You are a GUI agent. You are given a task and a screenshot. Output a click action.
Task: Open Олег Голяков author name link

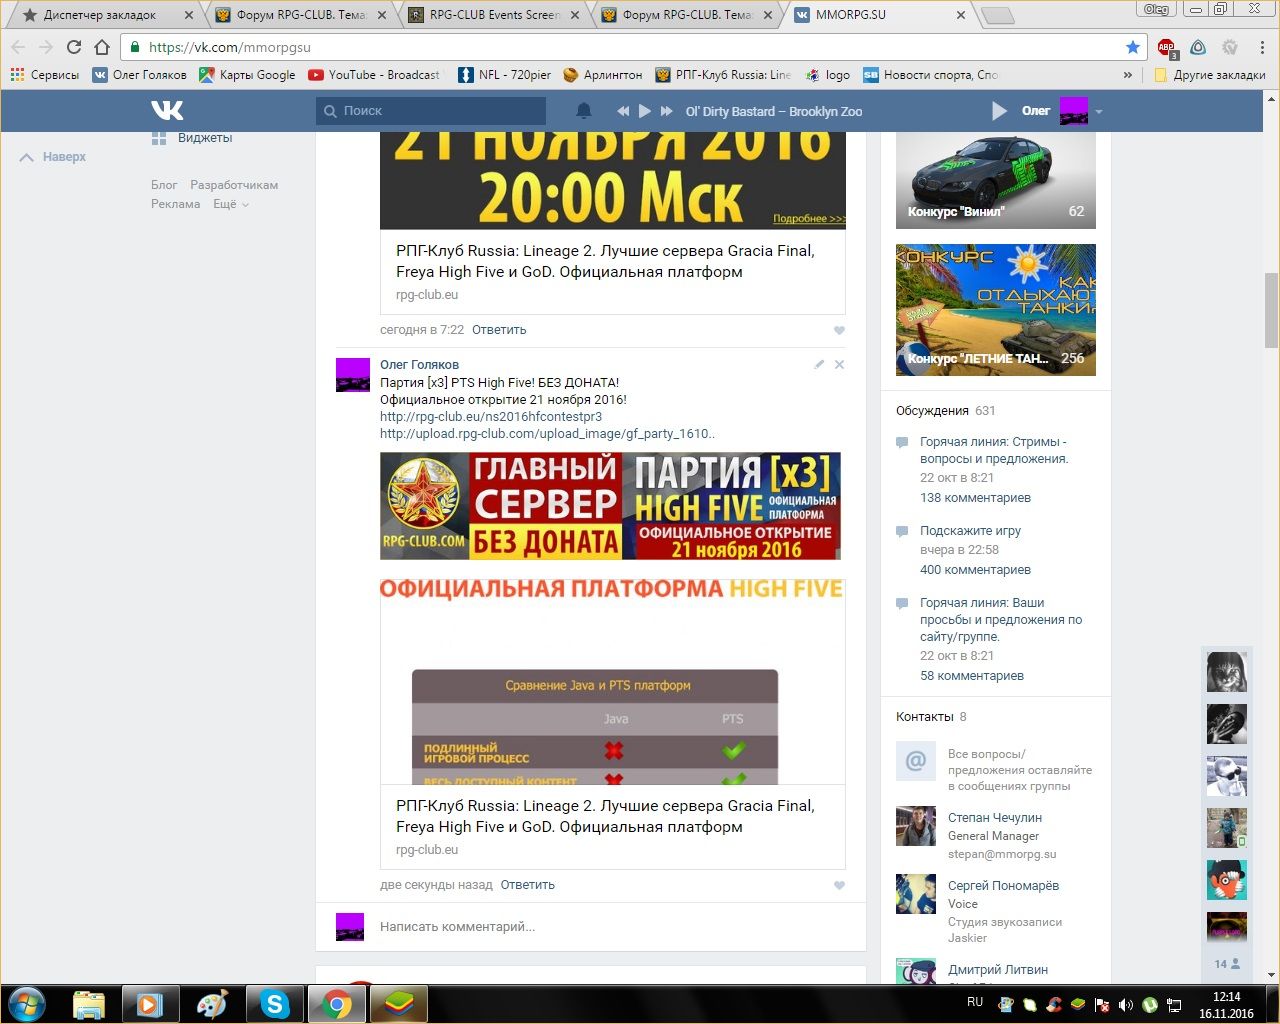tap(419, 365)
